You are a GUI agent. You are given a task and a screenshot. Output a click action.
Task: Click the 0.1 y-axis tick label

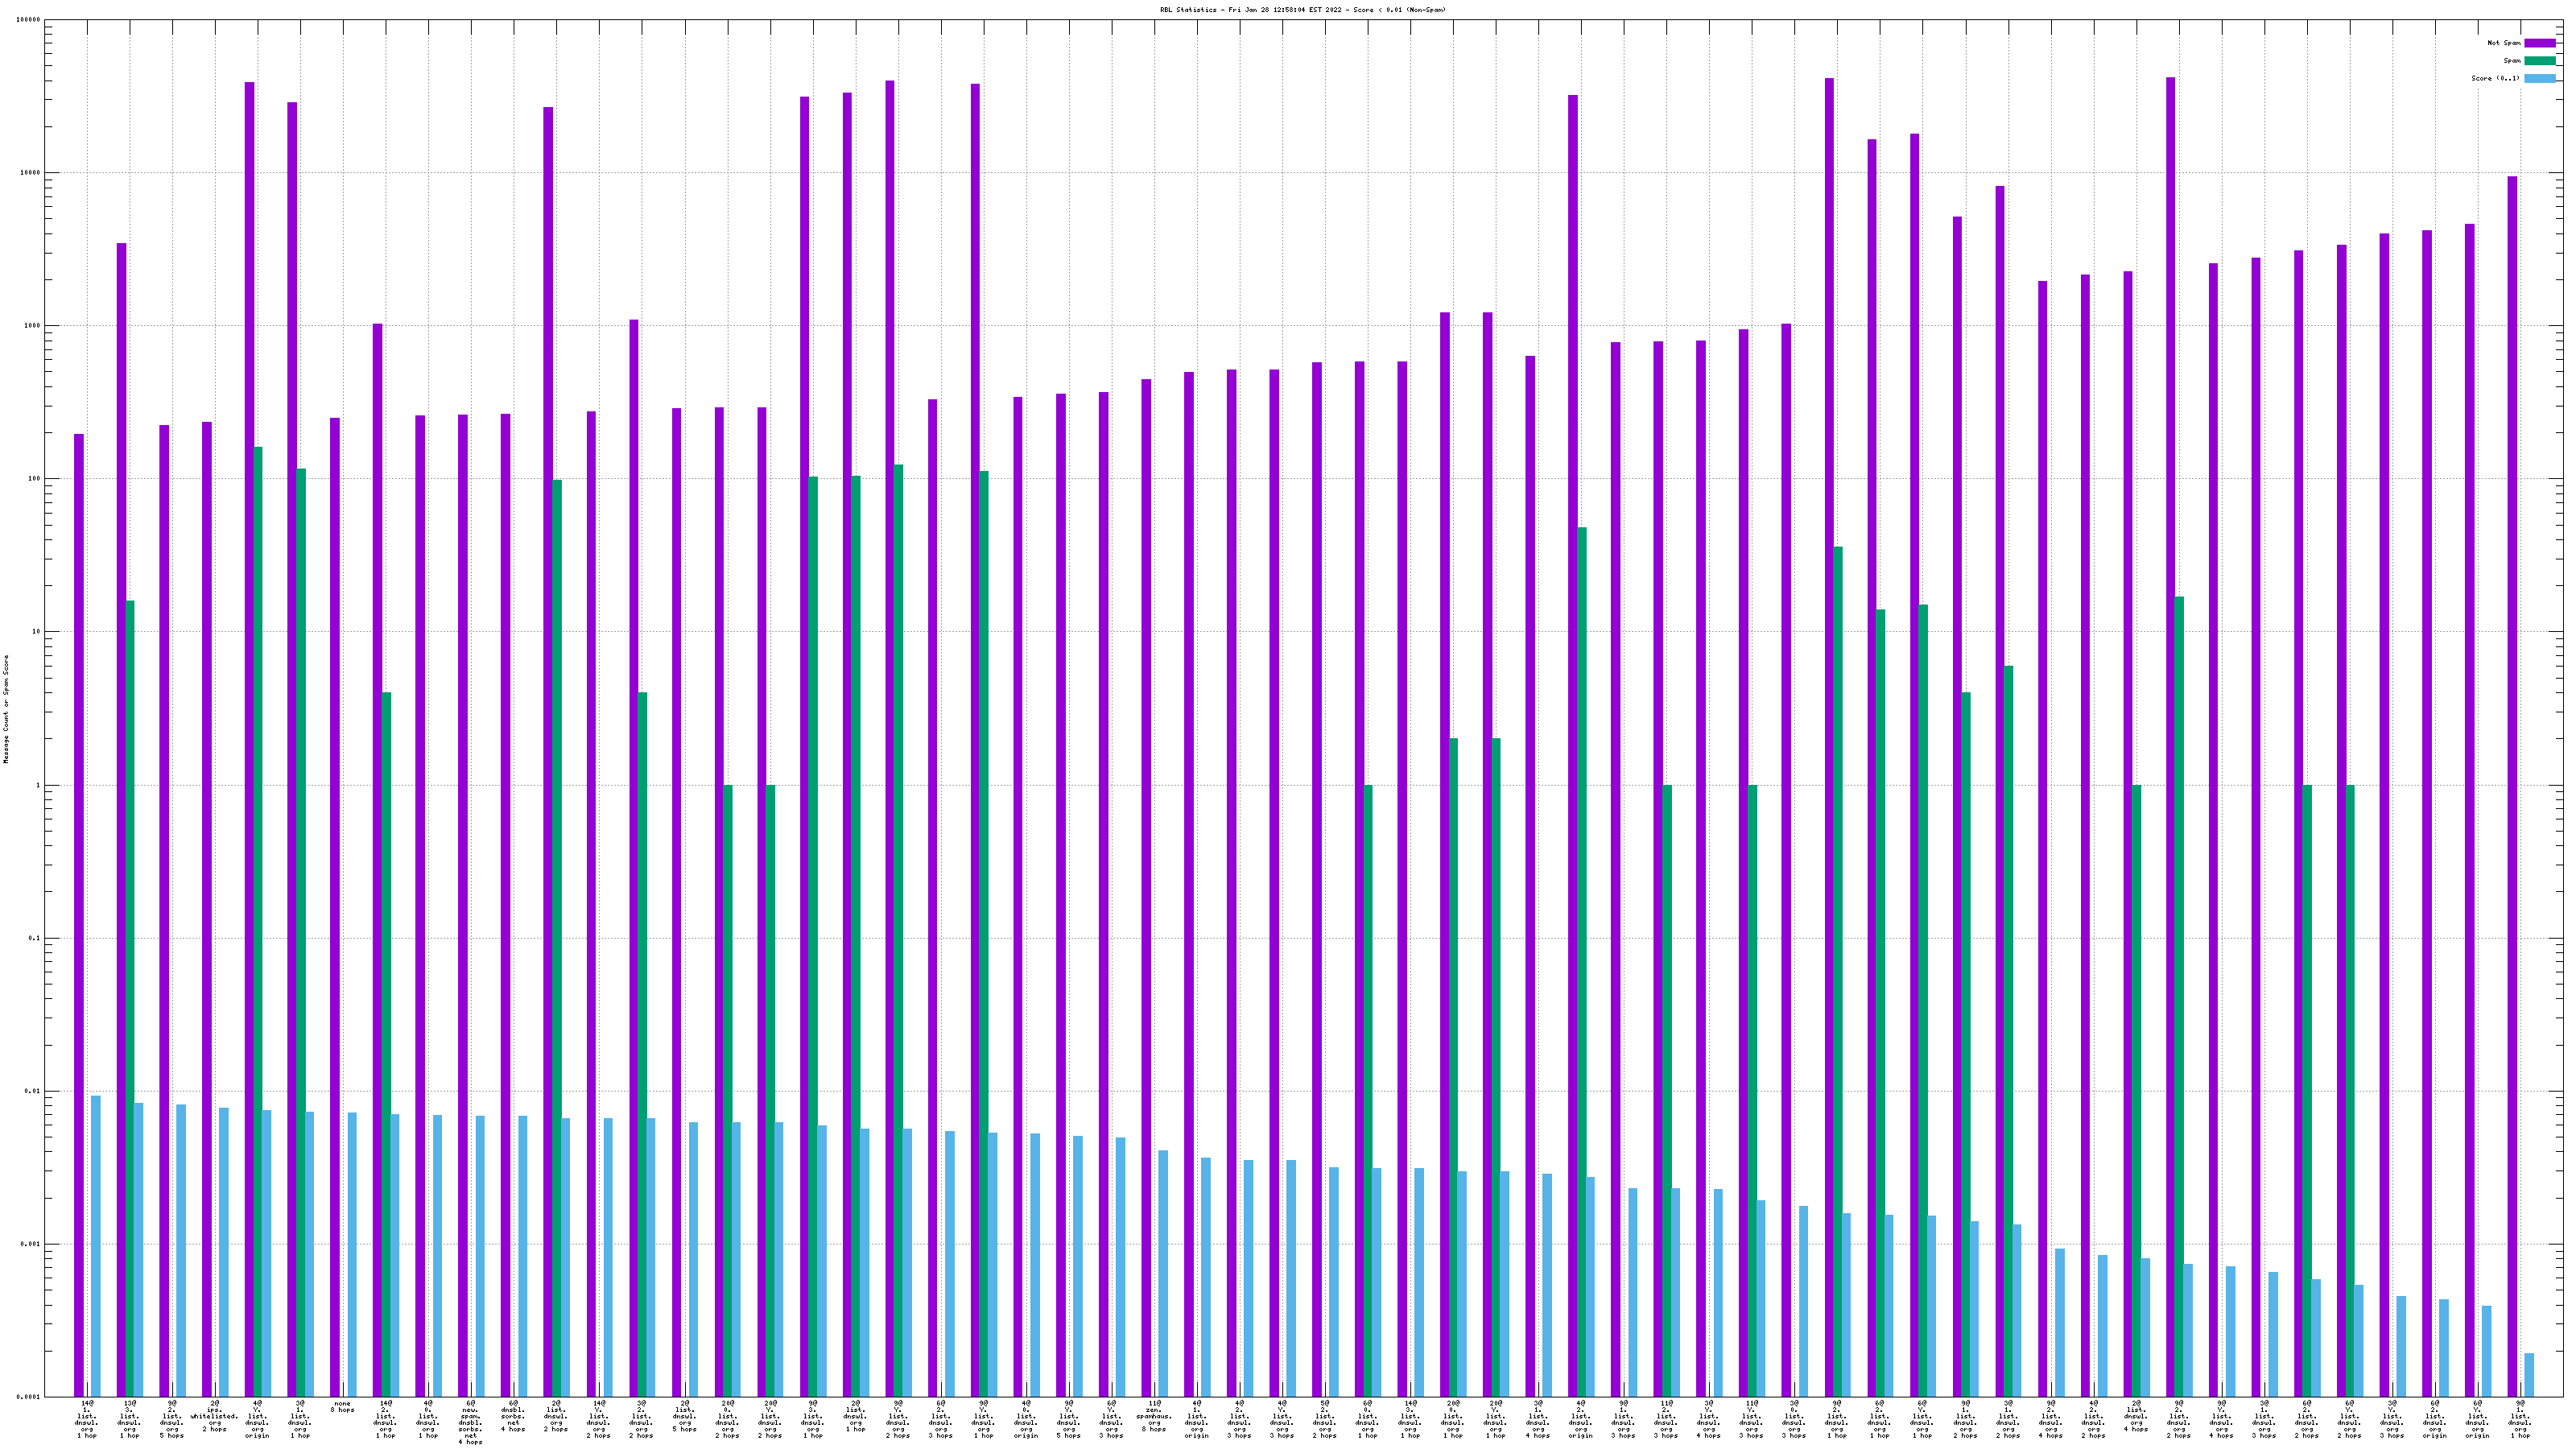click(x=35, y=939)
